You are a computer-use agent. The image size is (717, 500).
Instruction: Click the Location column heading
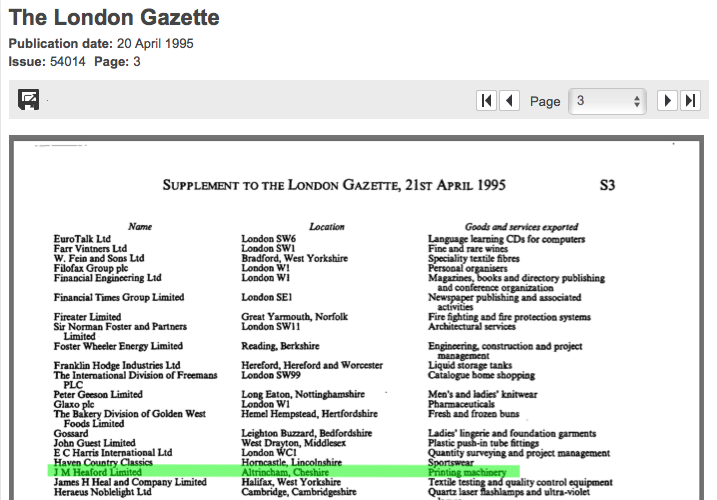tap(326, 226)
